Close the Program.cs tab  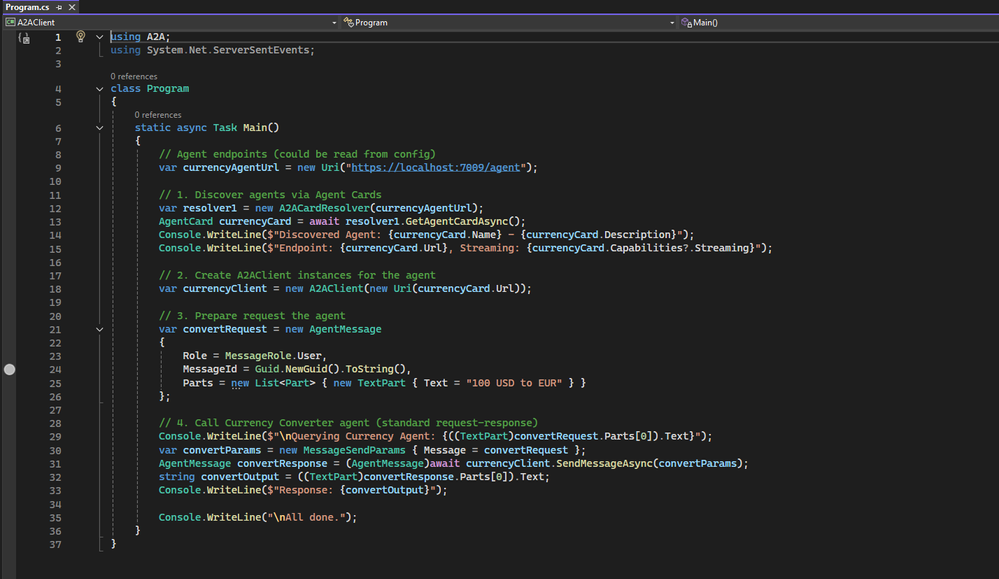71,7
